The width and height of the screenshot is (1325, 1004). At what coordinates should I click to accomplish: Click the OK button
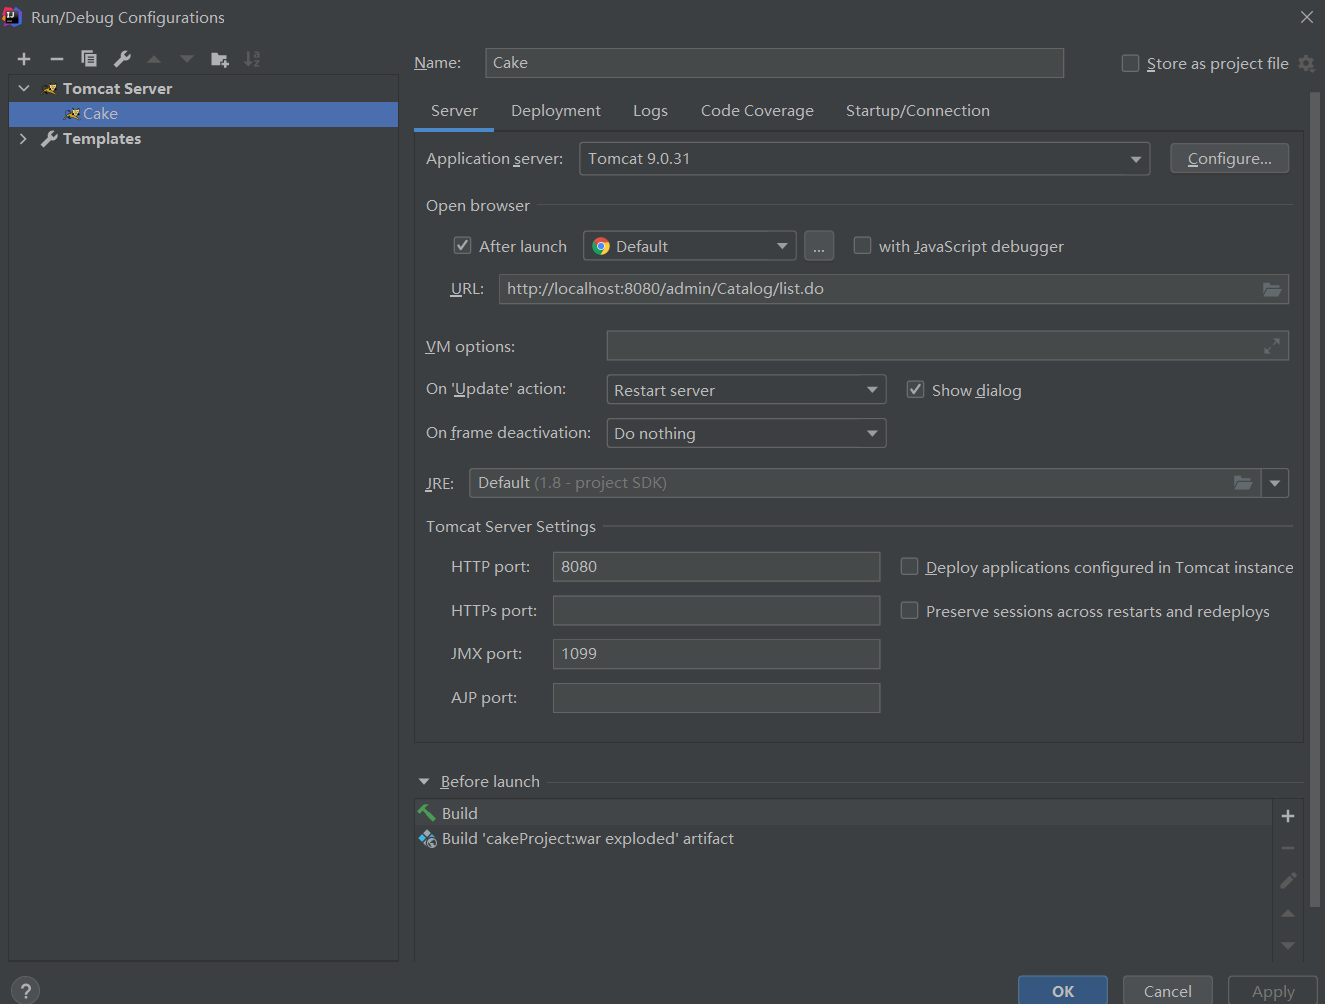tap(1063, 990)
